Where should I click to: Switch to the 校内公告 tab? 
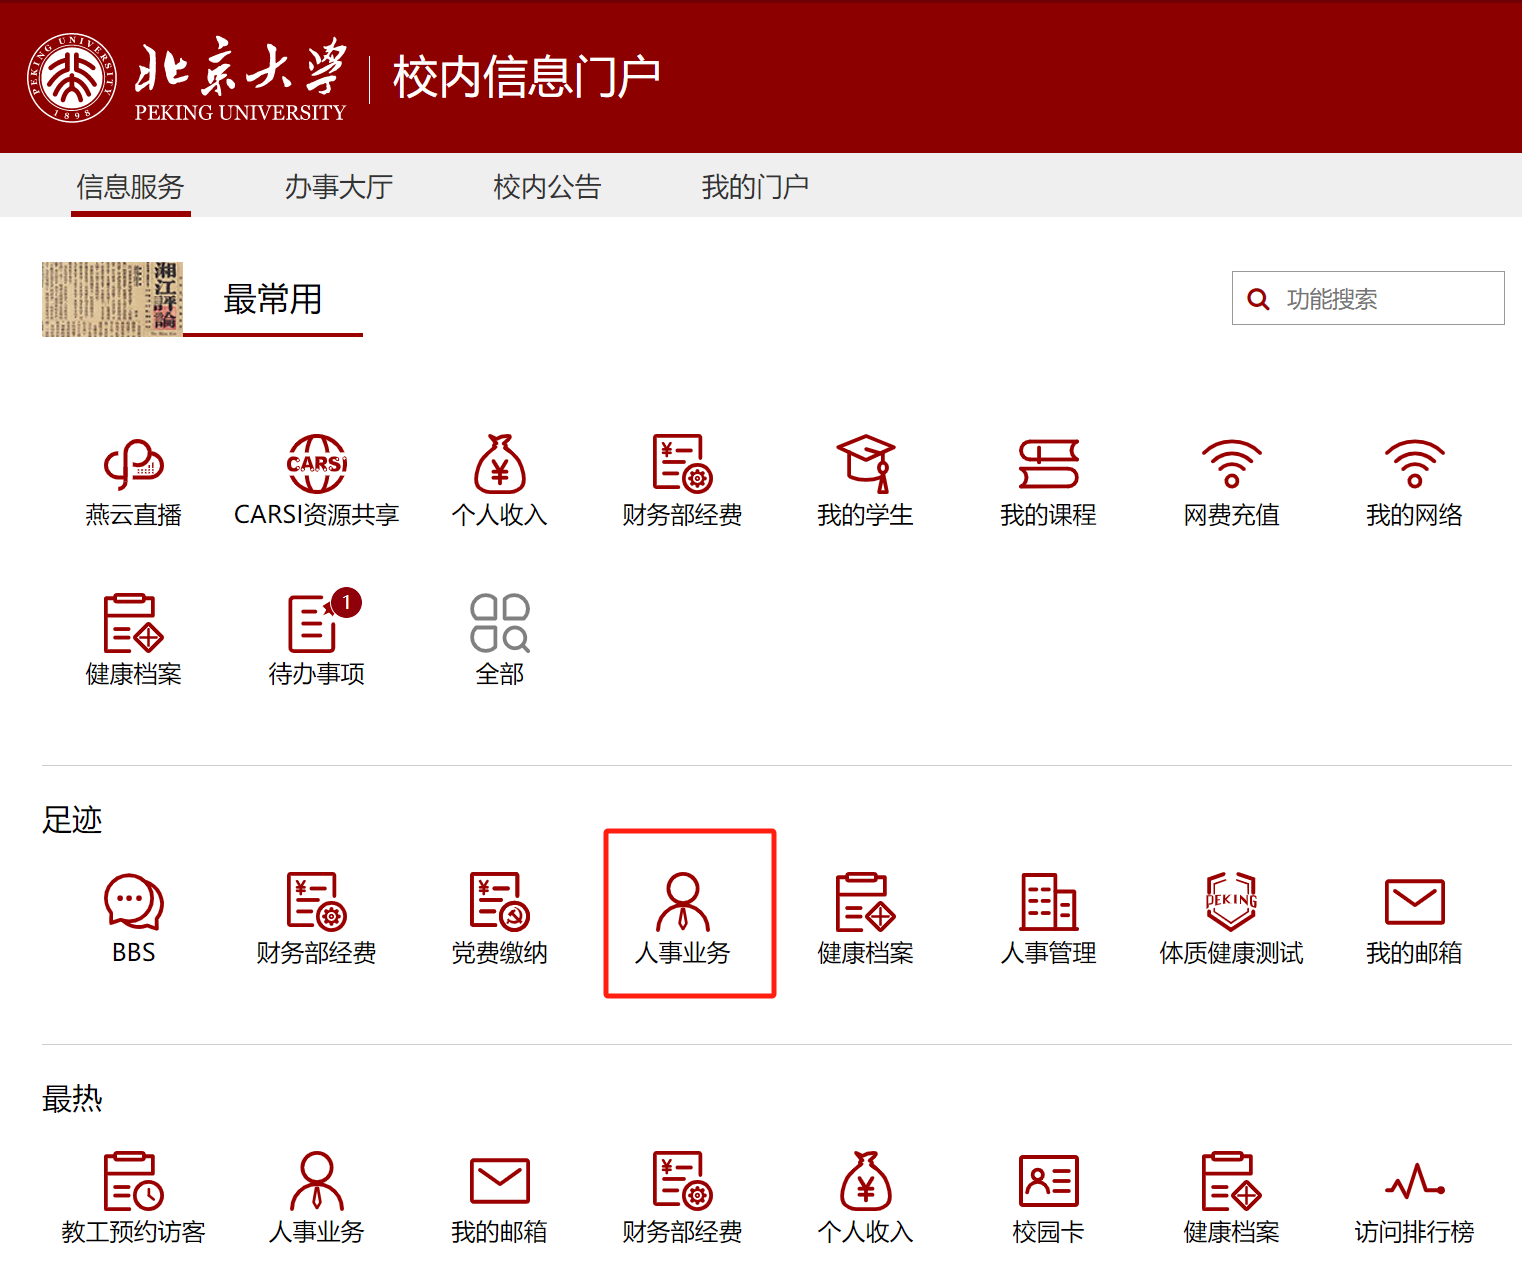(546, 187)
